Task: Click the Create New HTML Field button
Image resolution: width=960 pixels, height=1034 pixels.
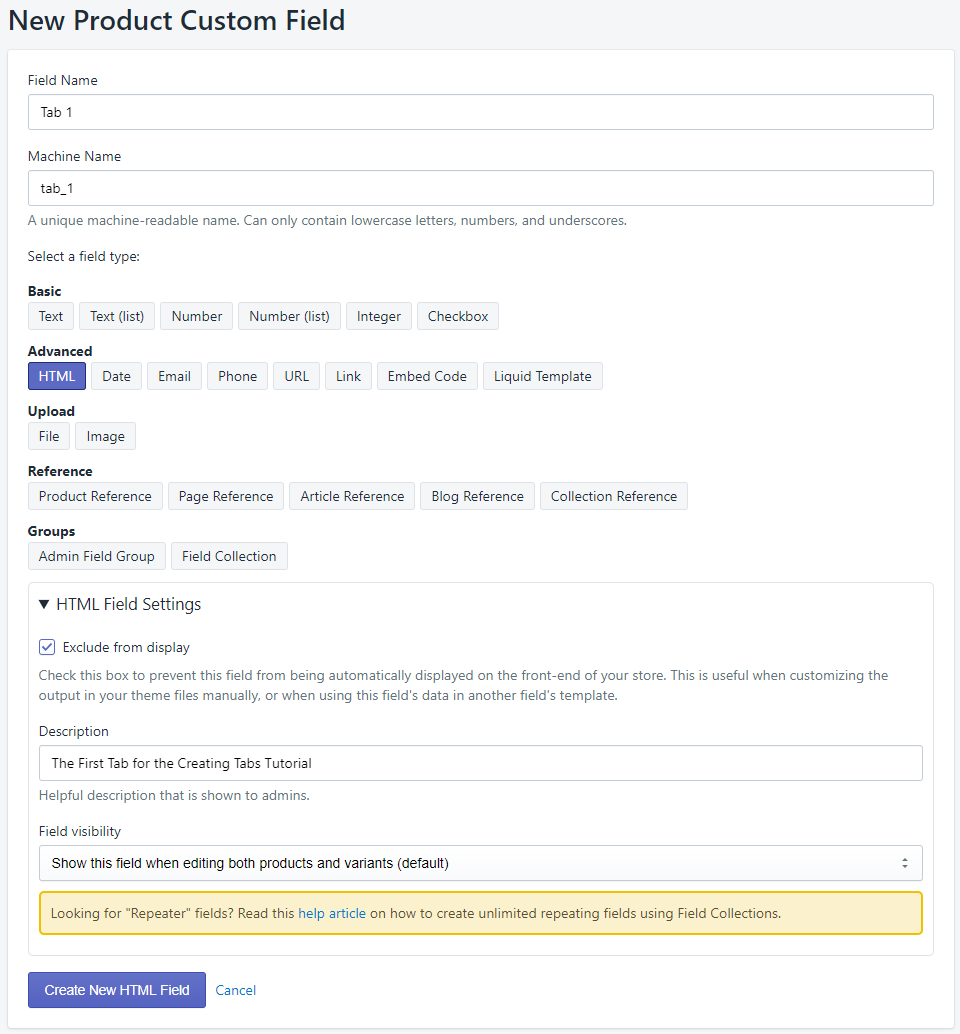Action: click(x=116, y=990)
